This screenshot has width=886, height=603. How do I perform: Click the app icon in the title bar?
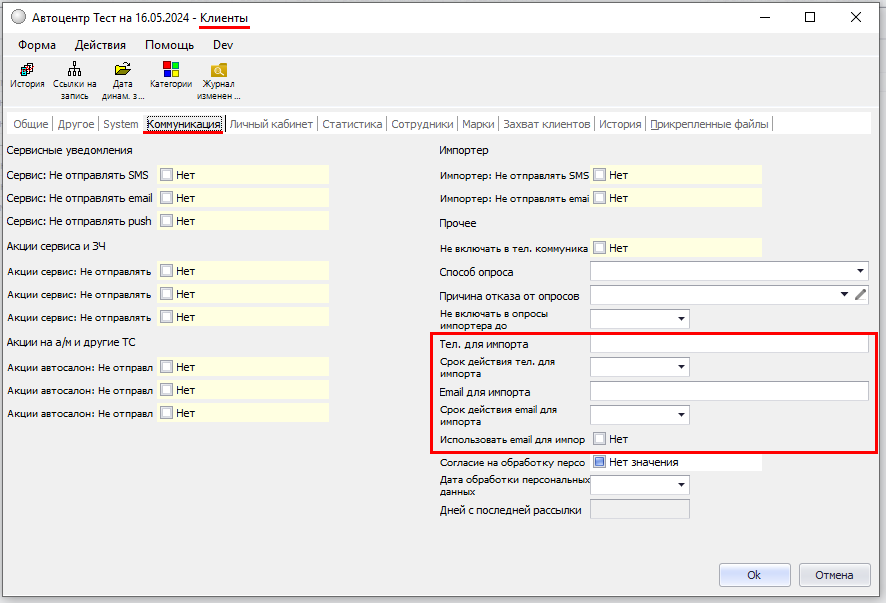pyautogui.click(x=18, y=18)
